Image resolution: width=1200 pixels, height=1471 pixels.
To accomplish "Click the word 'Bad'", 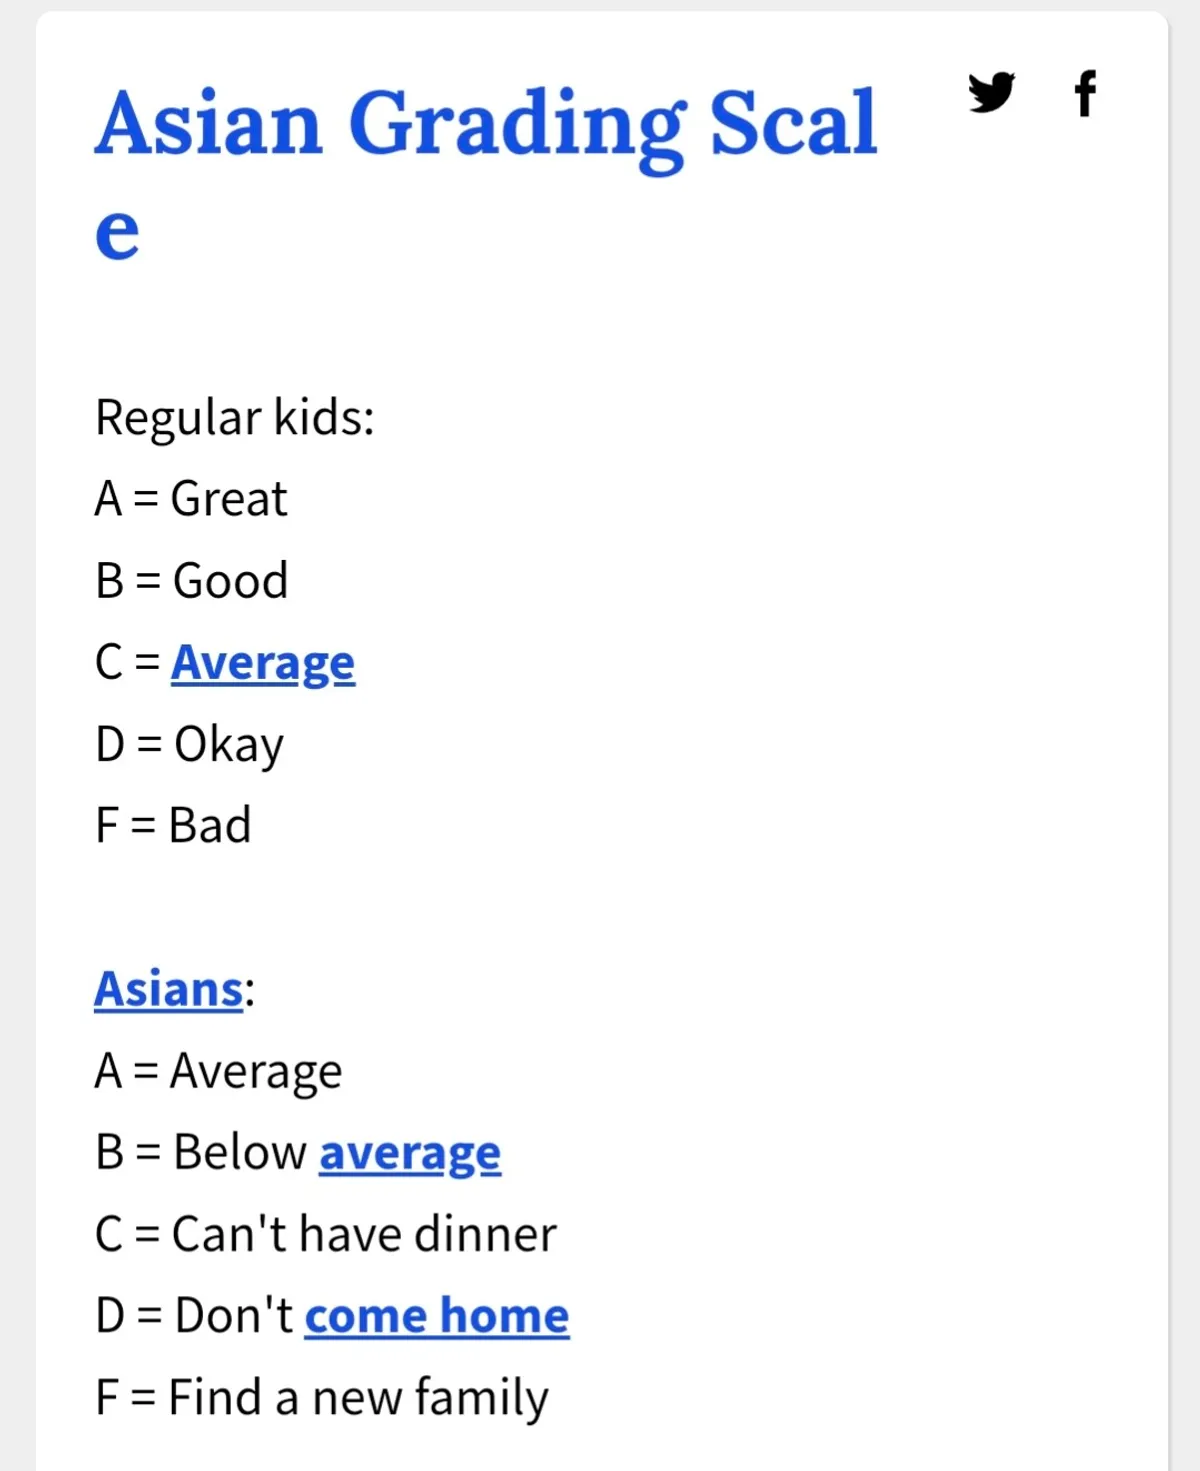I will coord(210,826).
